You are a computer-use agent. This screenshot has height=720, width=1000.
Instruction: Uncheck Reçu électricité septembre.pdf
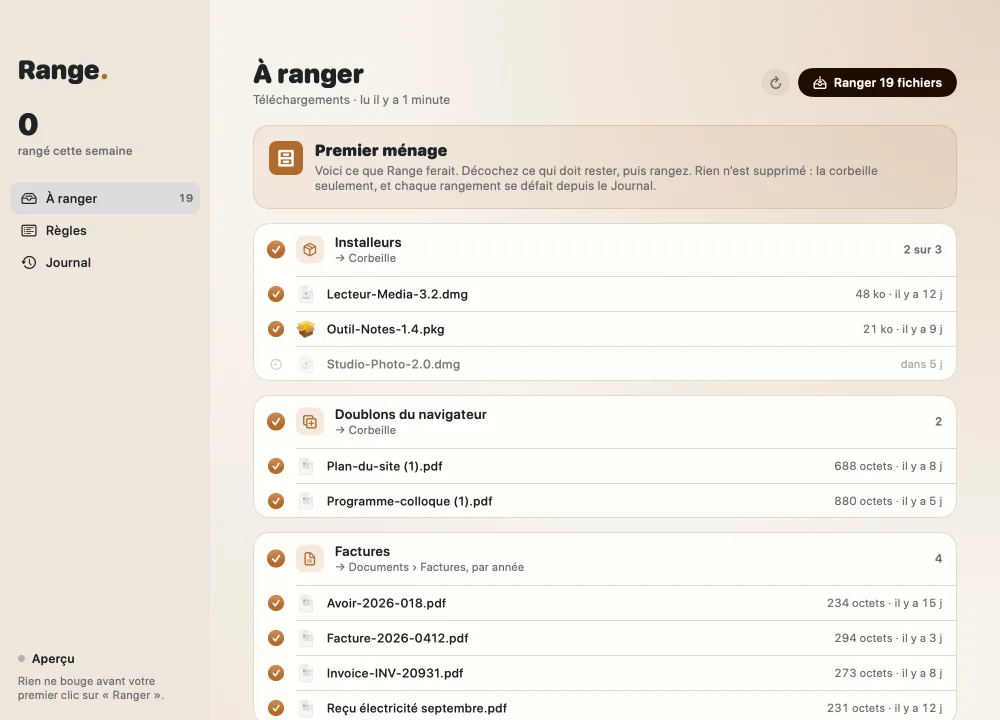[276, 709]
